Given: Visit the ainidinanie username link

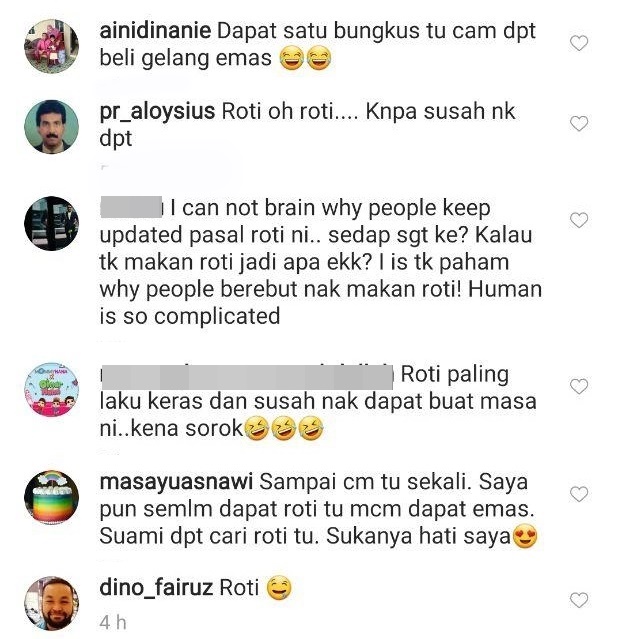Looking at the screenshot, I should [155, 31].
